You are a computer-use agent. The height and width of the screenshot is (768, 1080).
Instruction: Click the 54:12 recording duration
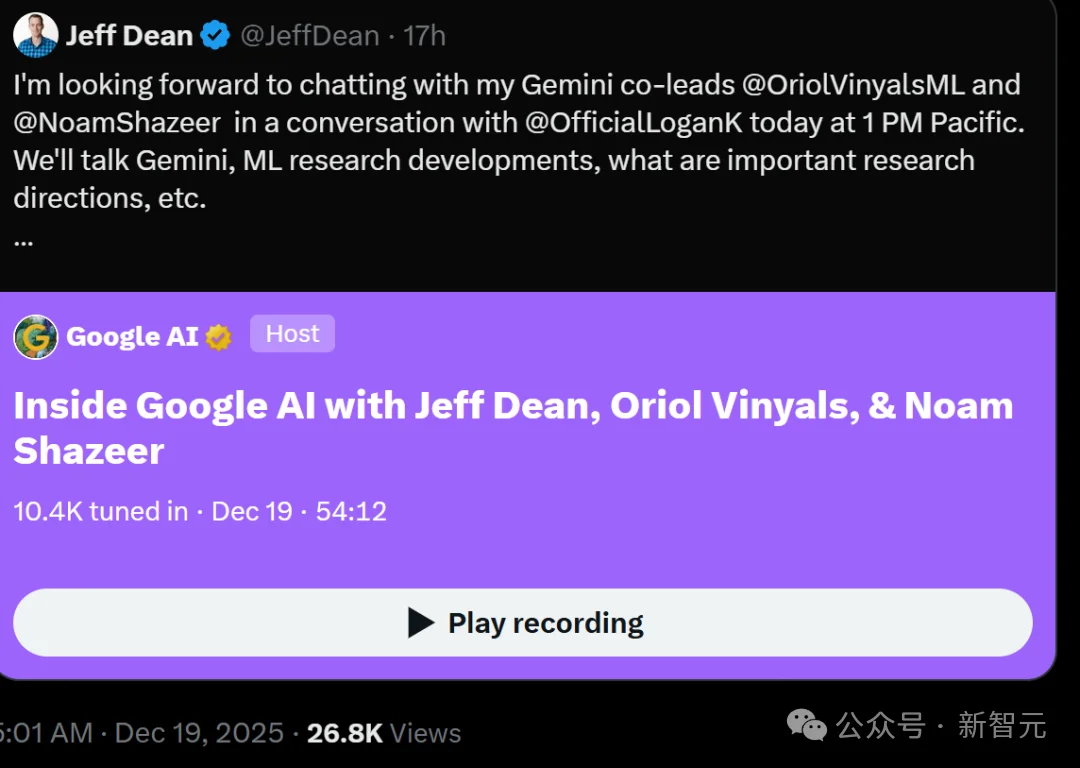pos(351,511)
